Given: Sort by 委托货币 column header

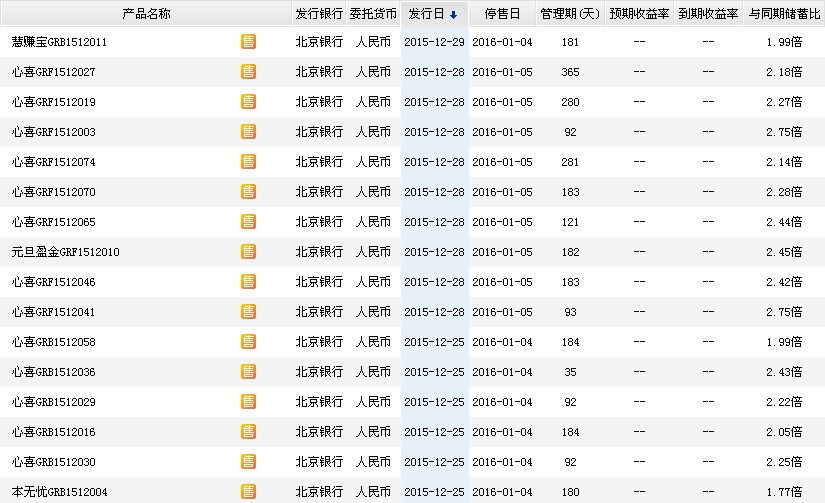Looking at the screenshot, I should (x=373, y=14).
